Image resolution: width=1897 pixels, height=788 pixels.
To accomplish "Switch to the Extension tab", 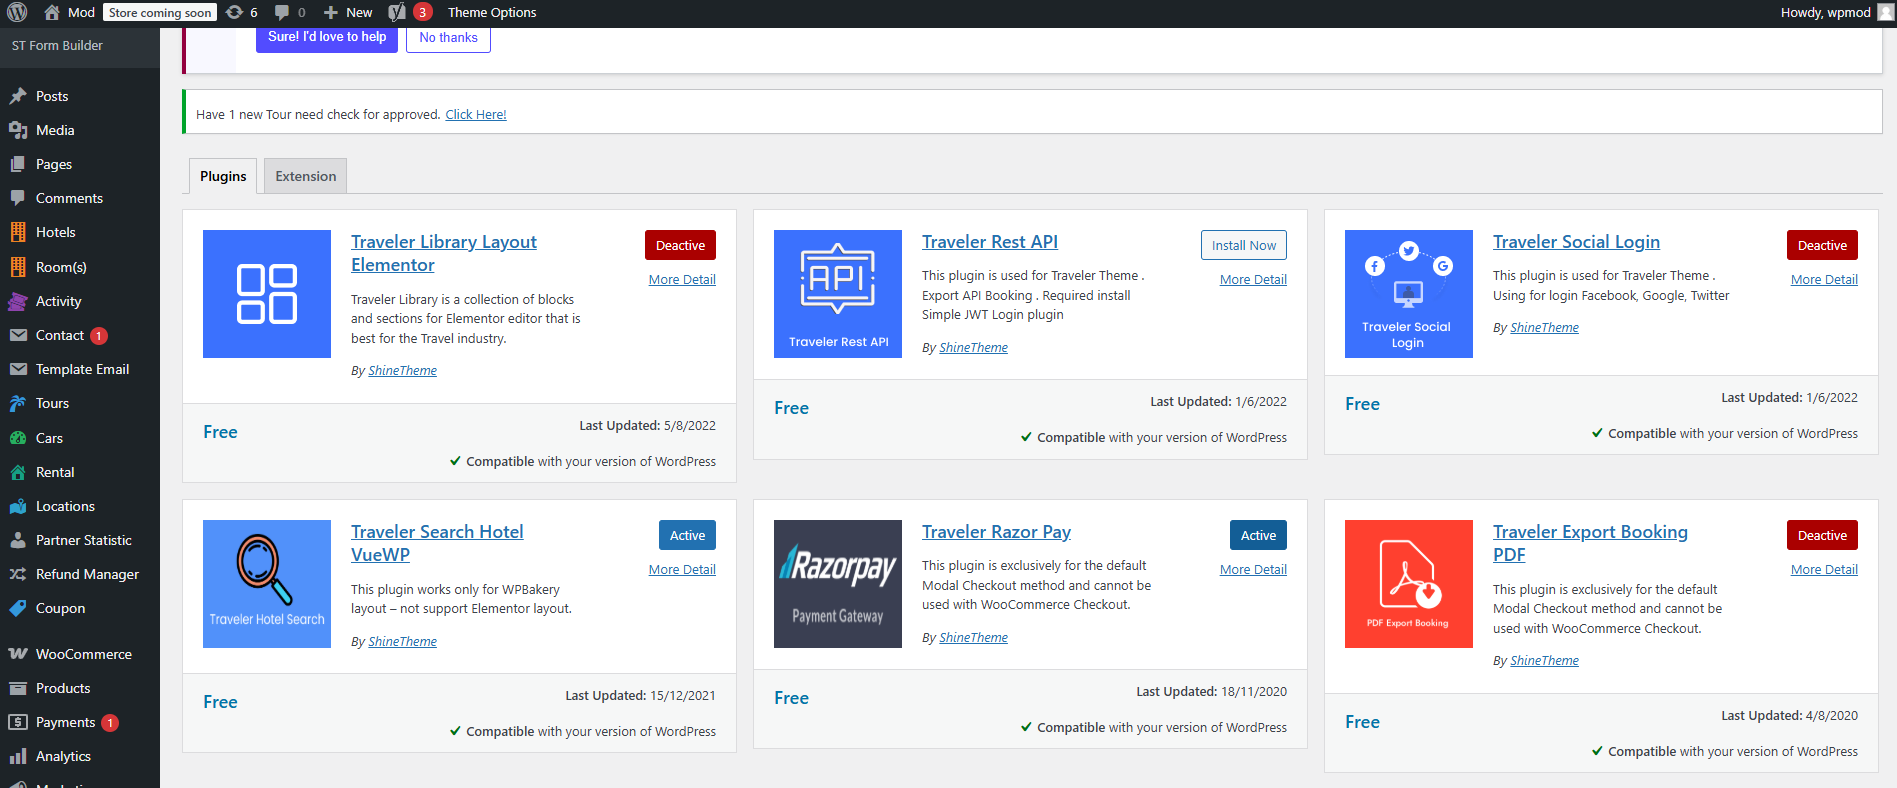I will pyautogui.click(x=306, y=176).
